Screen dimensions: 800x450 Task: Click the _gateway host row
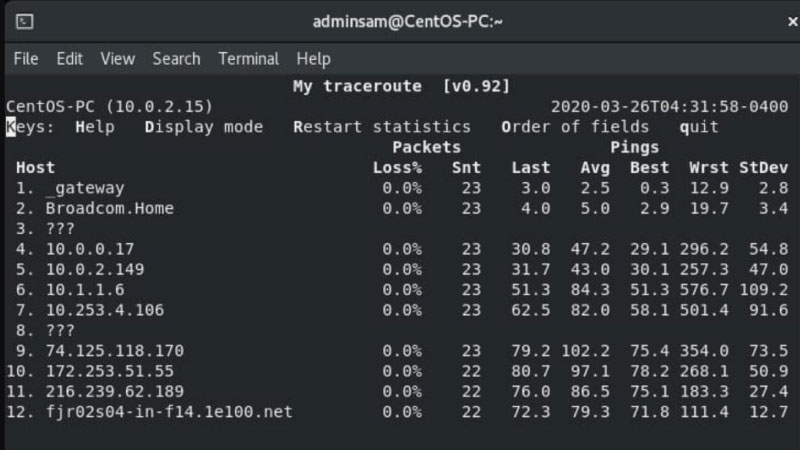[85, 188]
